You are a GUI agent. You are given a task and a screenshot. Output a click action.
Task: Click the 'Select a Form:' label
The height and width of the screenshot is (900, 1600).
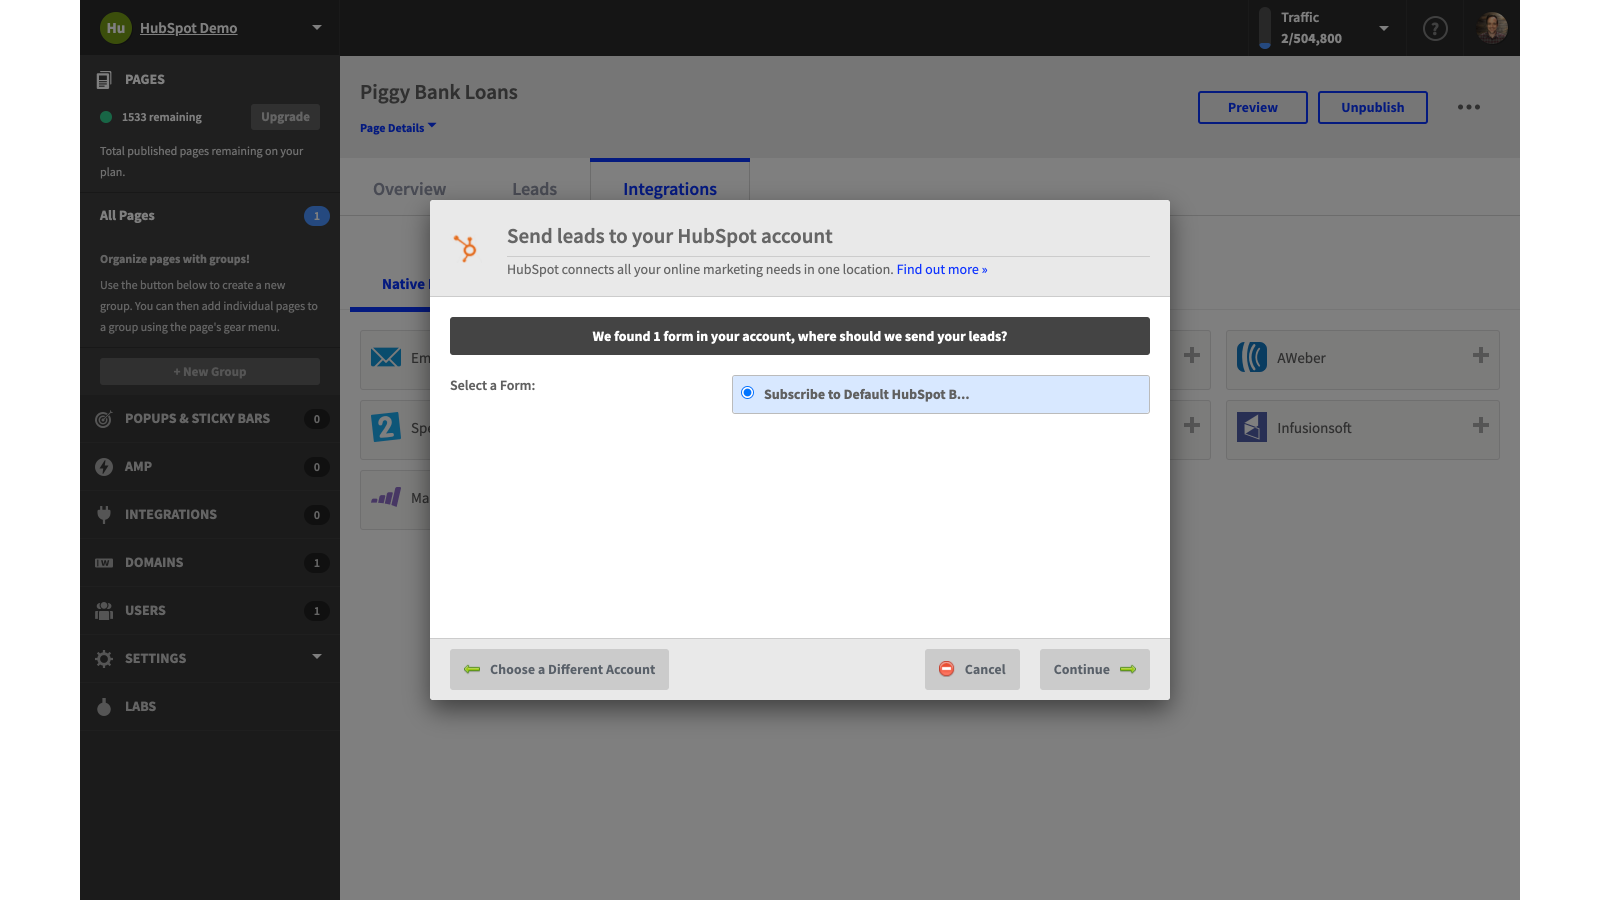coord(492,386)
